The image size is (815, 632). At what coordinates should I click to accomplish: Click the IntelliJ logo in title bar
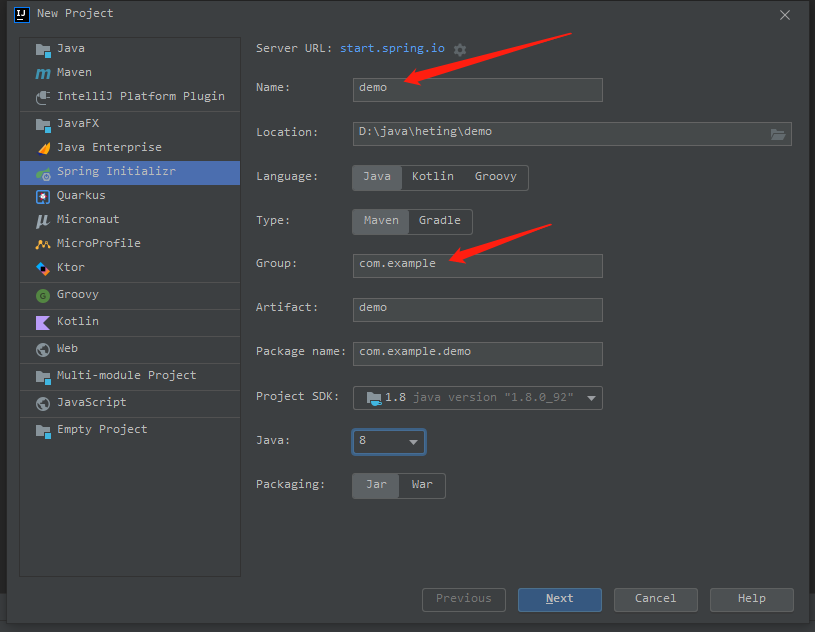click(x=22, y=15)
